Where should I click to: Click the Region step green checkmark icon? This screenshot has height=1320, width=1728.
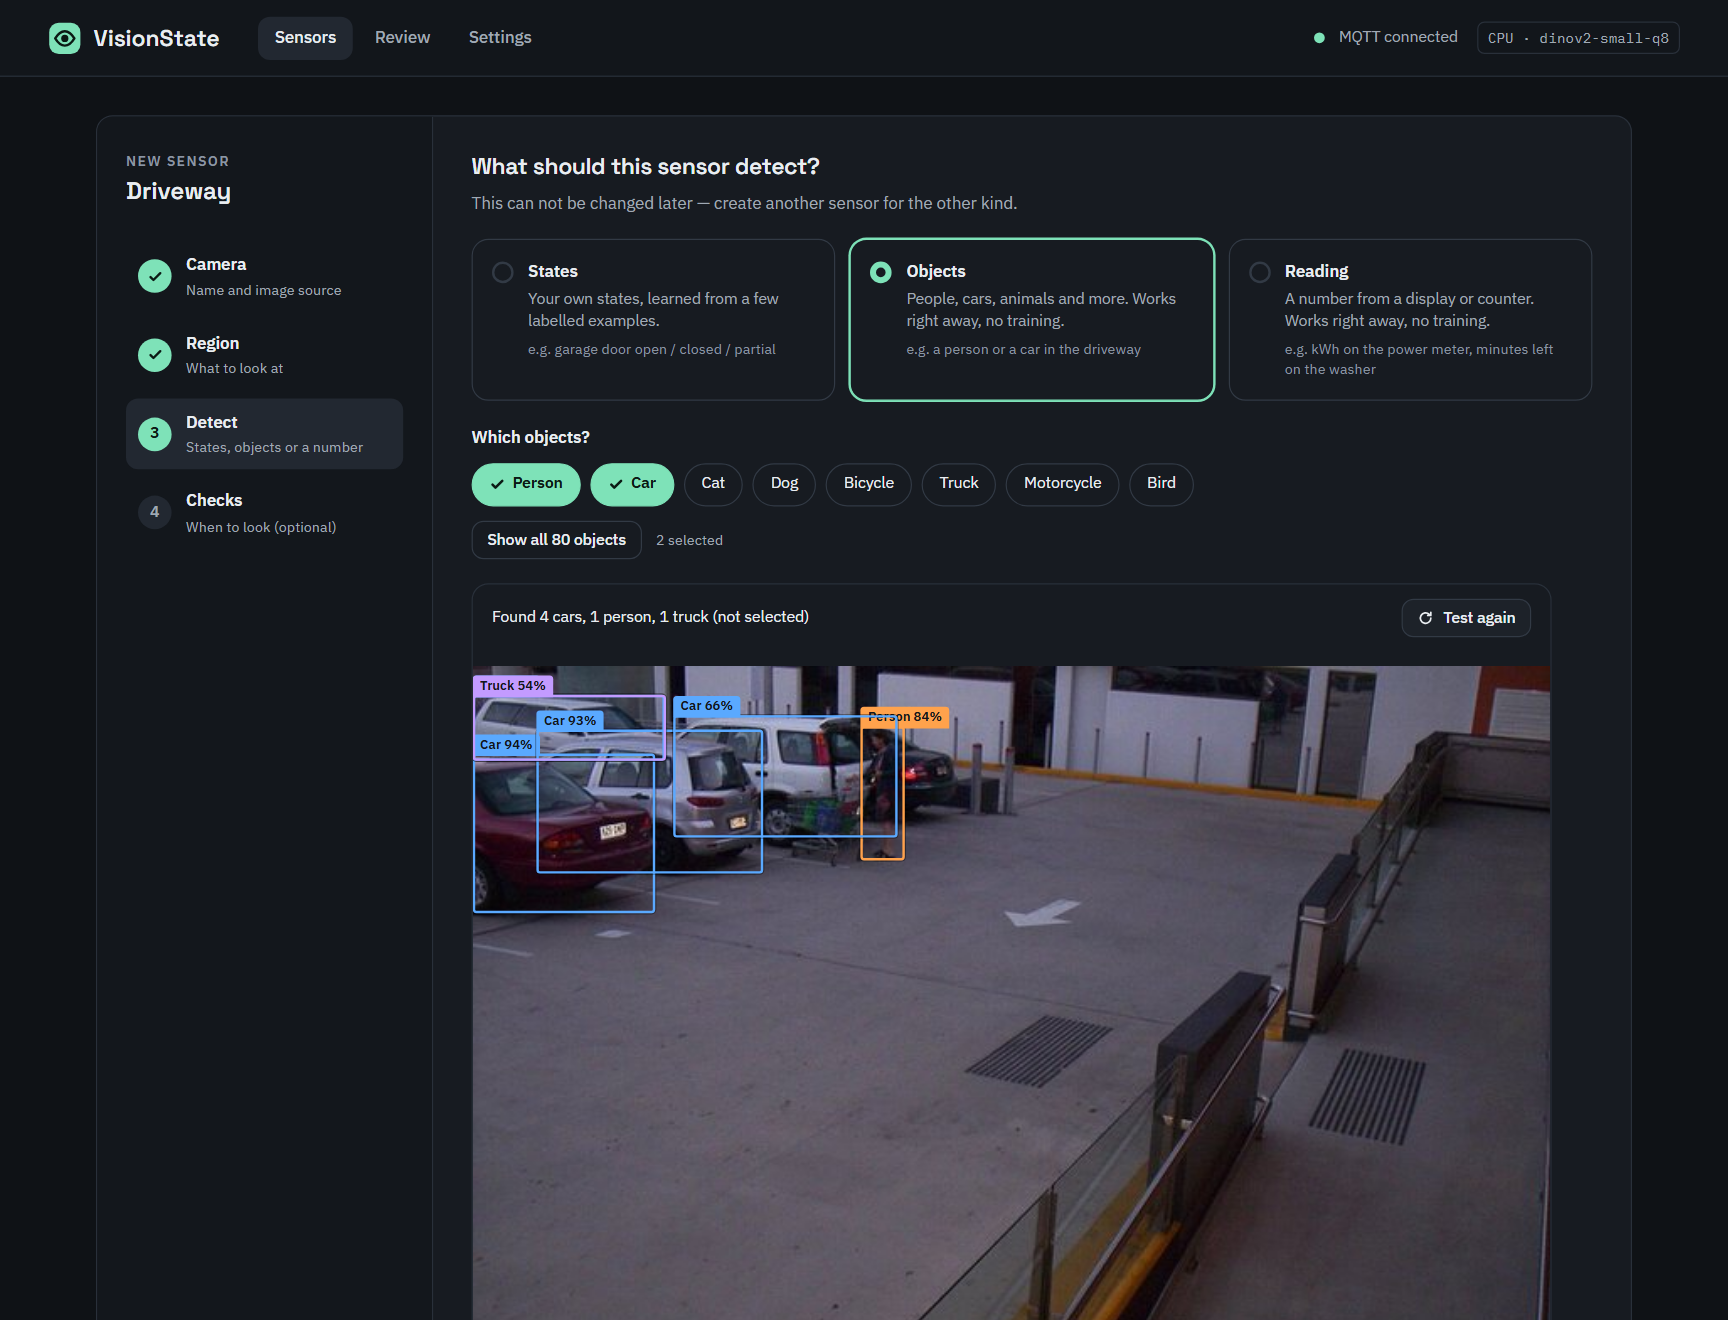pyautogui.click(x=155, y=355)
